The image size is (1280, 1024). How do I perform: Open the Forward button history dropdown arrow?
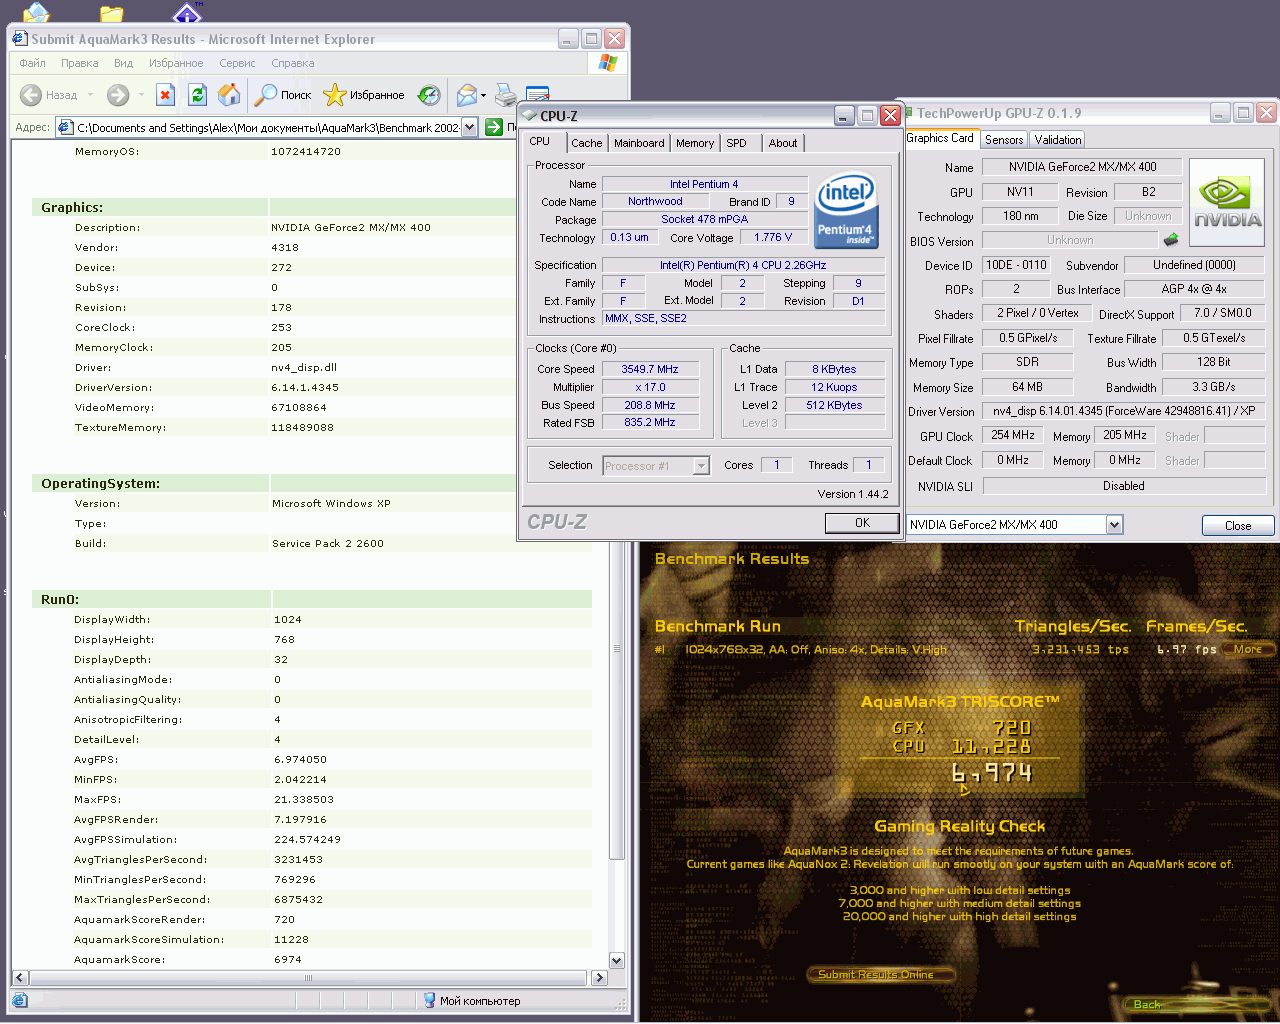point(141,95)
